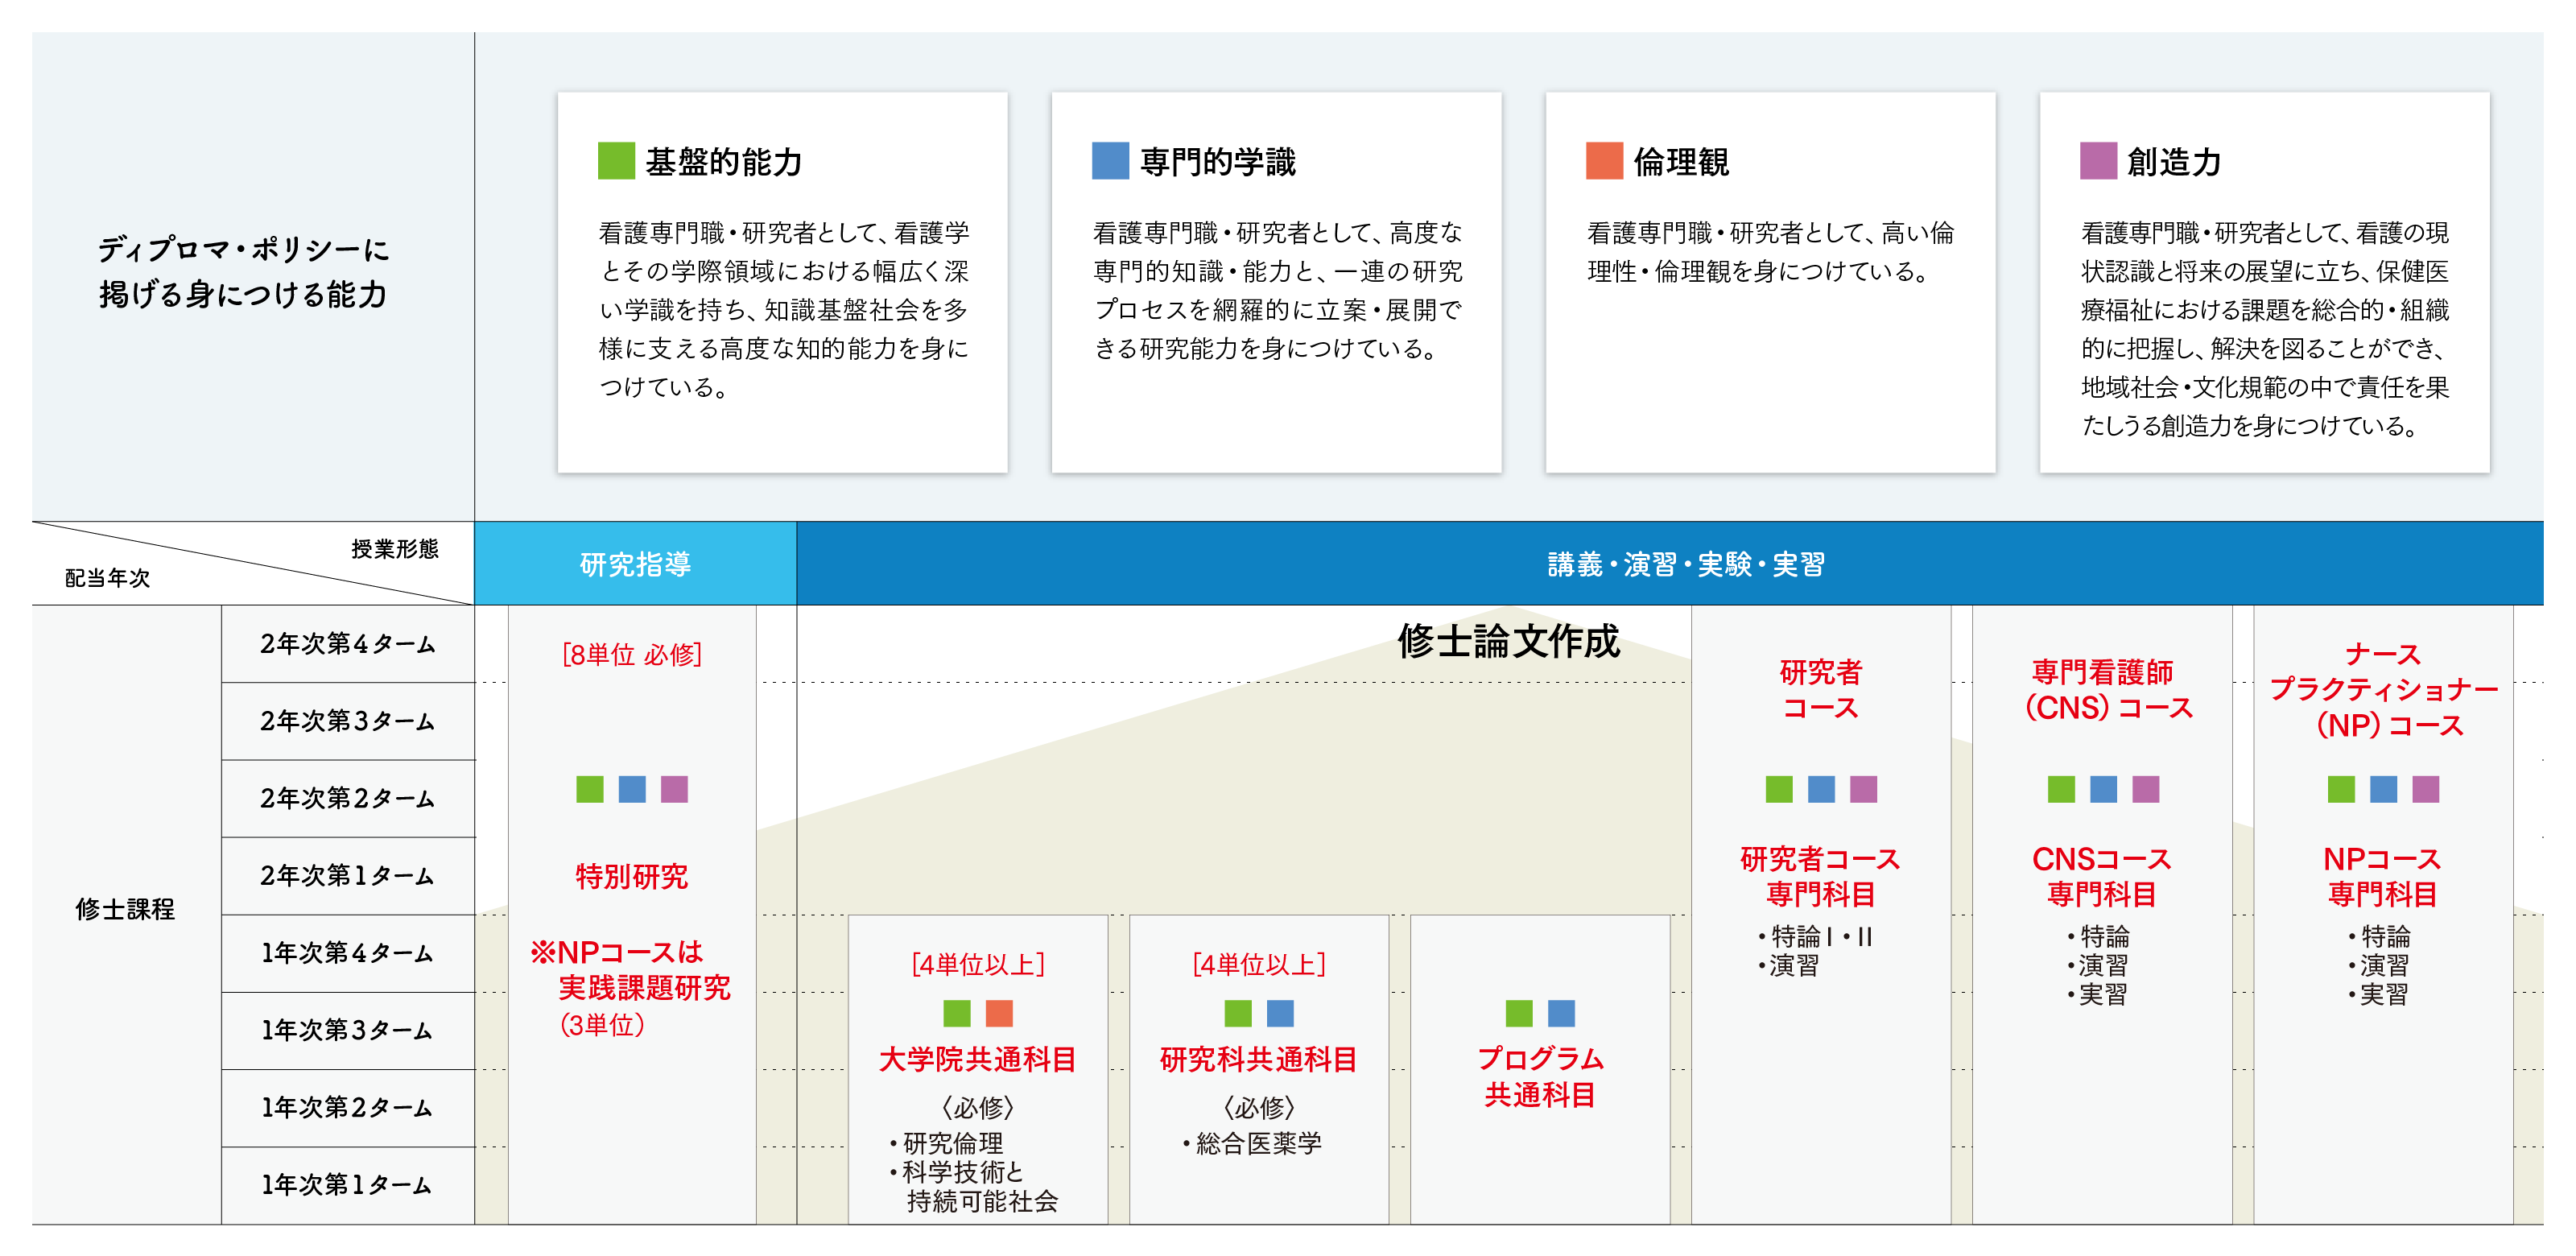
Task: Click the 研究者コース column title
Action: pos(1821,690)
